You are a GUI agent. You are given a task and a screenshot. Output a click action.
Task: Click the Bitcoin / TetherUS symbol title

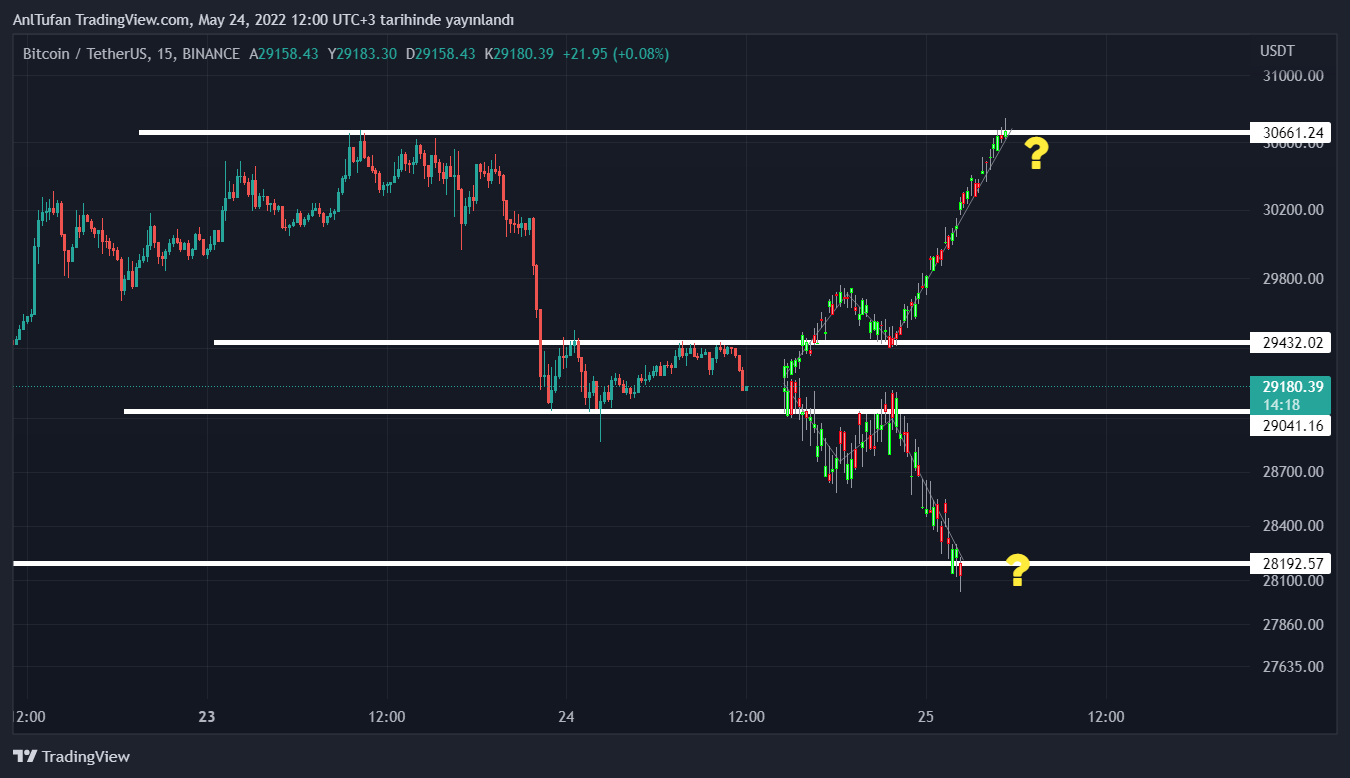coord(84,53)
